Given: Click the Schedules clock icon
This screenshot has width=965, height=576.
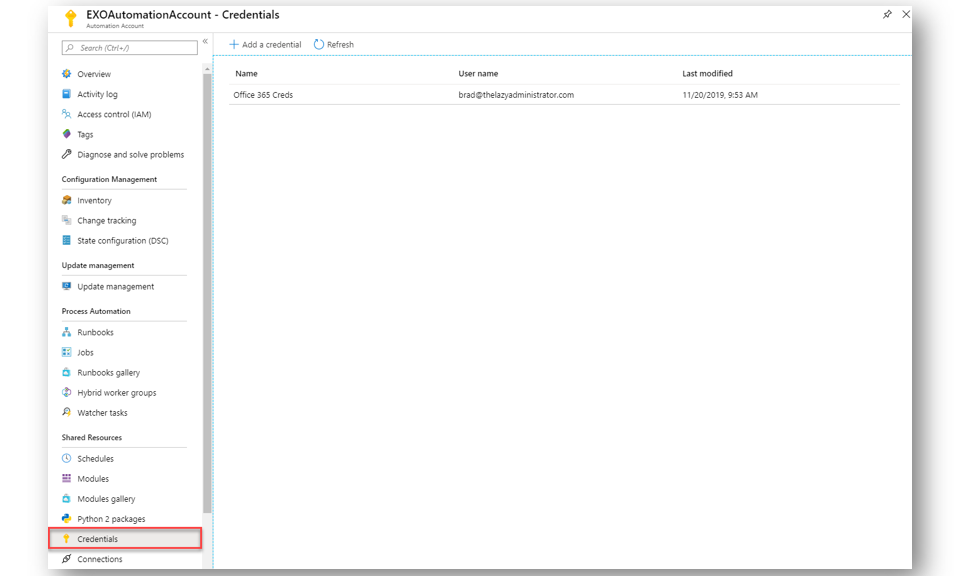Looking at the screenshot, I should pyautogui.click(x=66, y=458).
